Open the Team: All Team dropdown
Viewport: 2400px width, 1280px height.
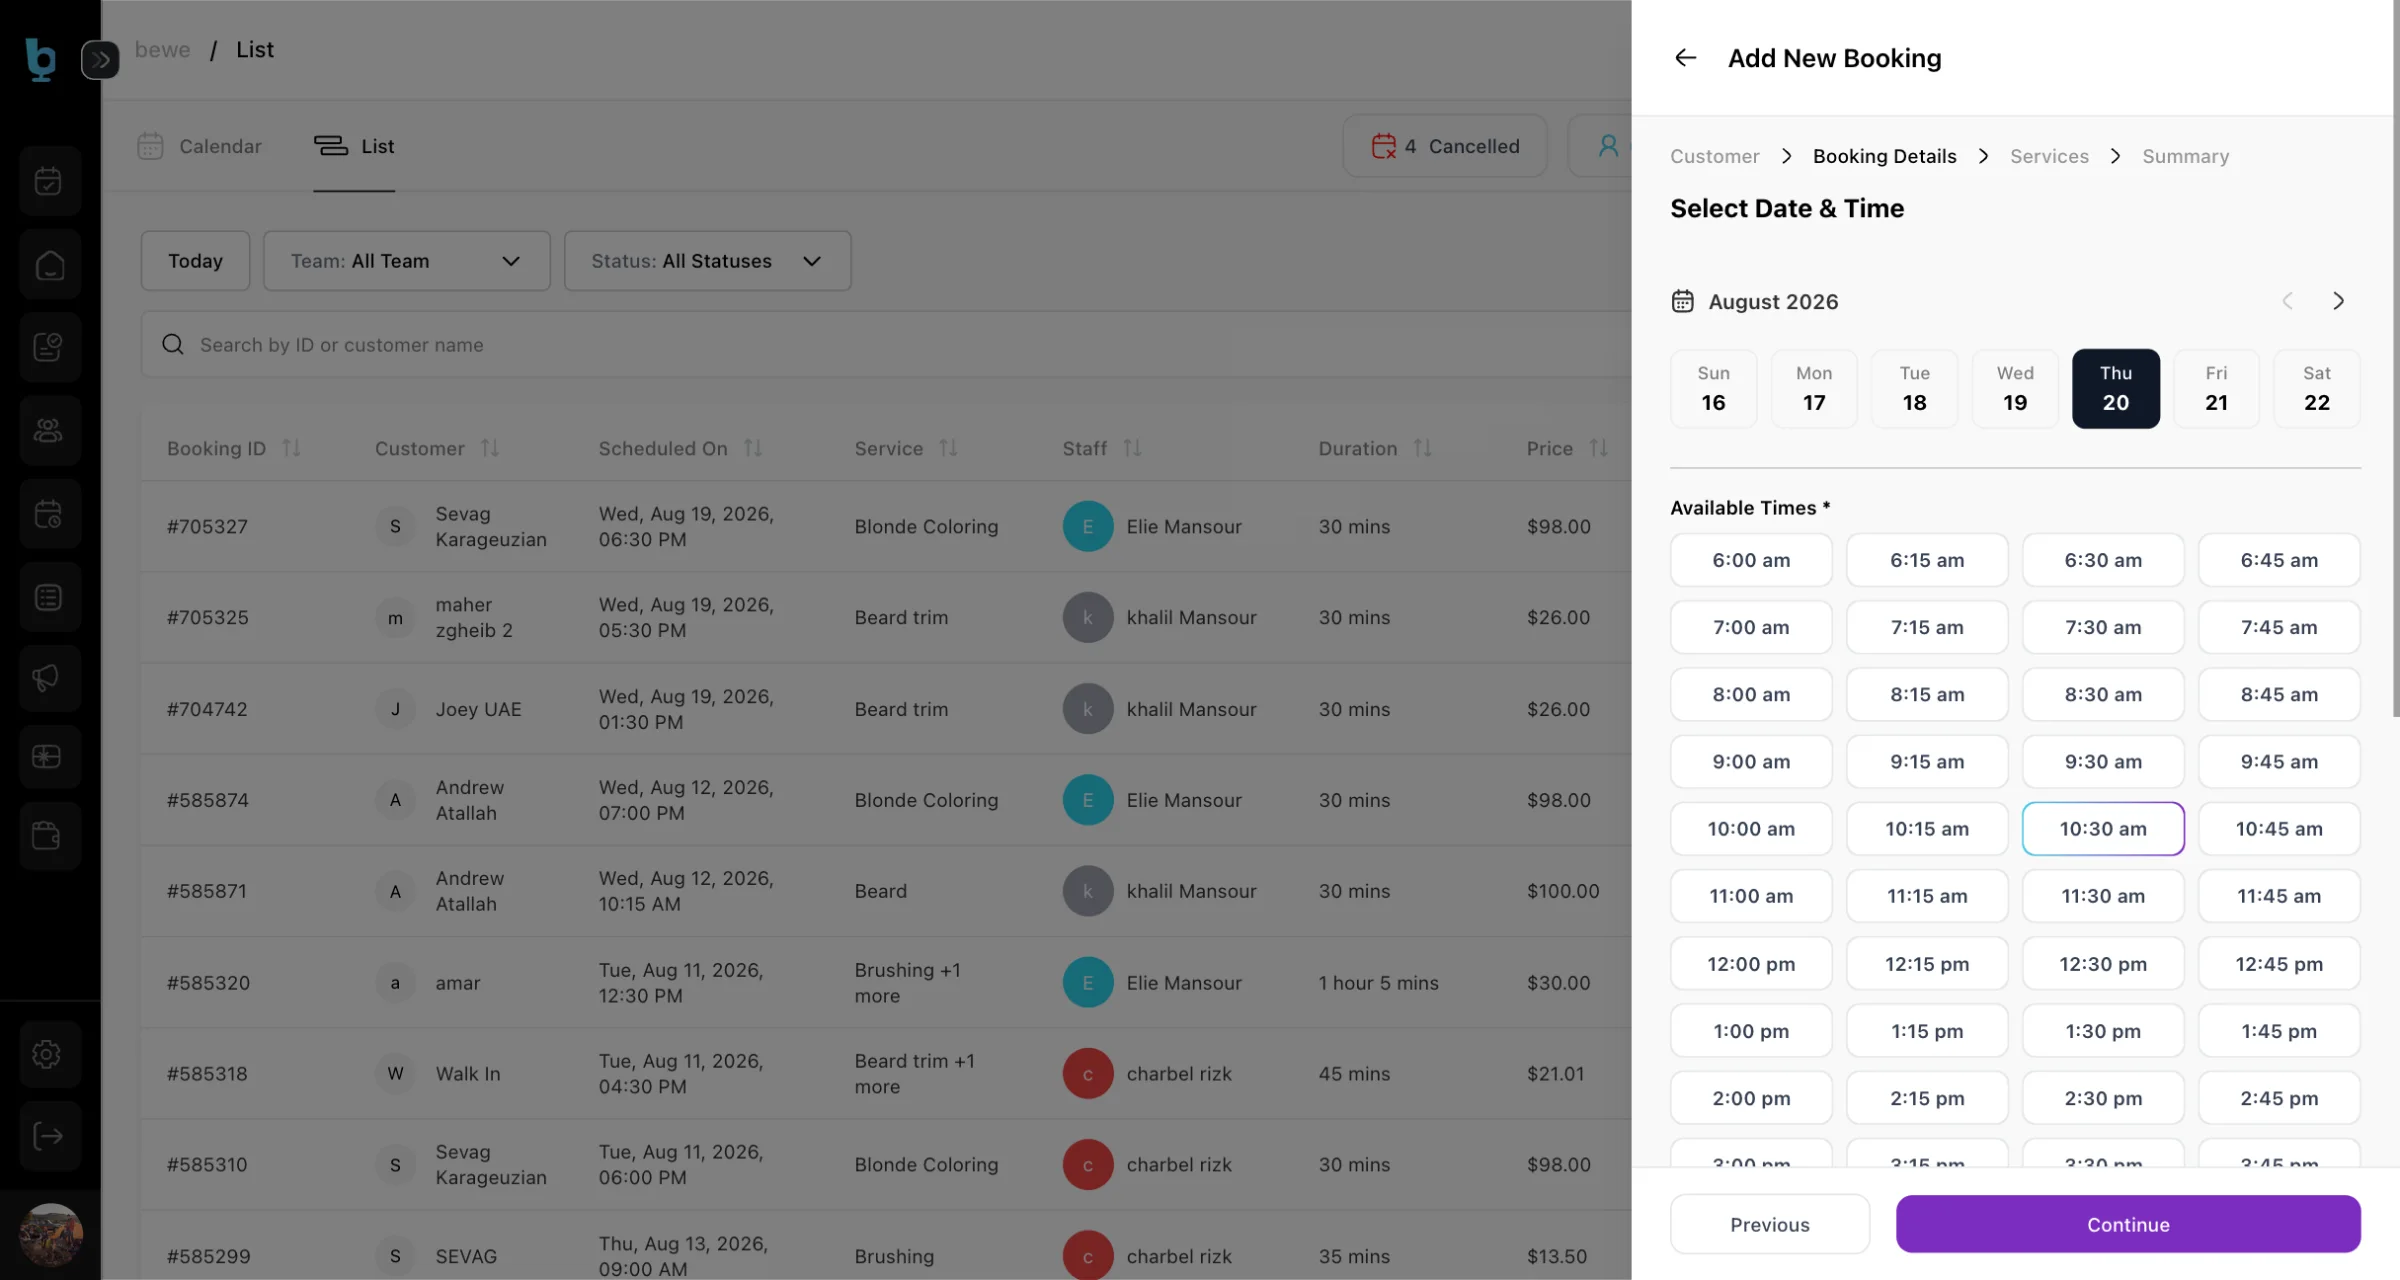(406, 261)
